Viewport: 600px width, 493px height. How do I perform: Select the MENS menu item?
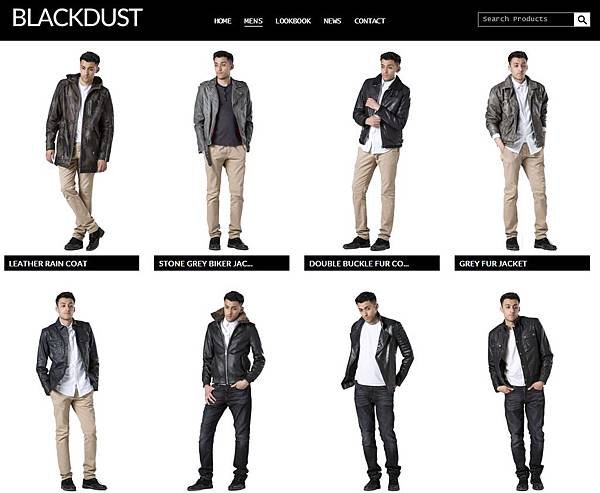[x=253, y=21]
